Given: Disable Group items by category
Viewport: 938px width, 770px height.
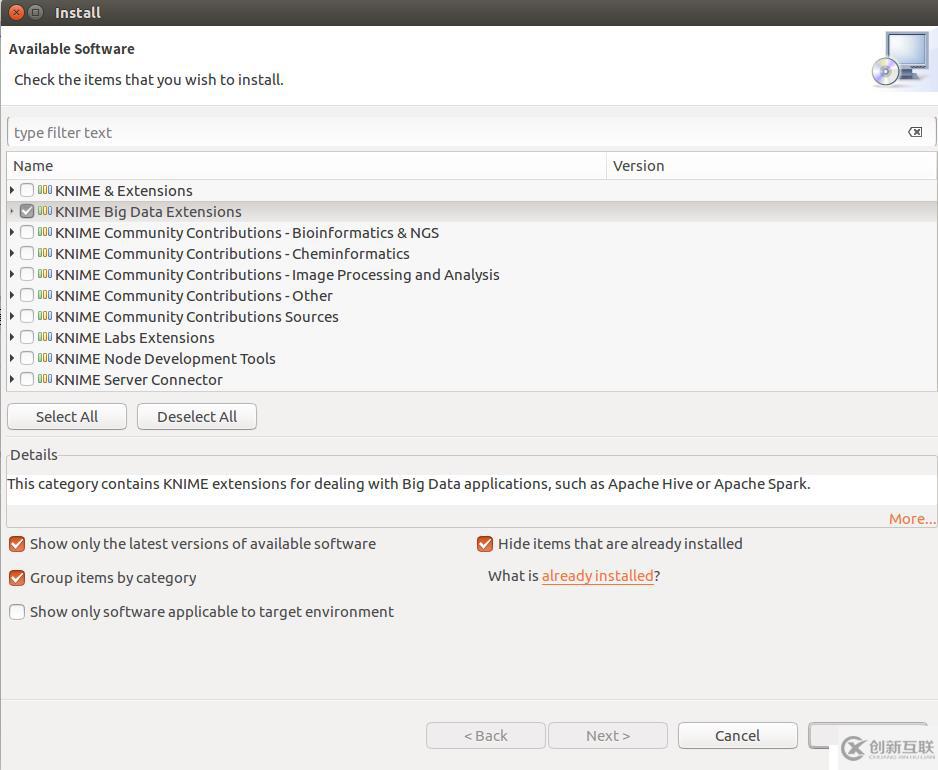Looking at the screenshot, I should (17, 578).
